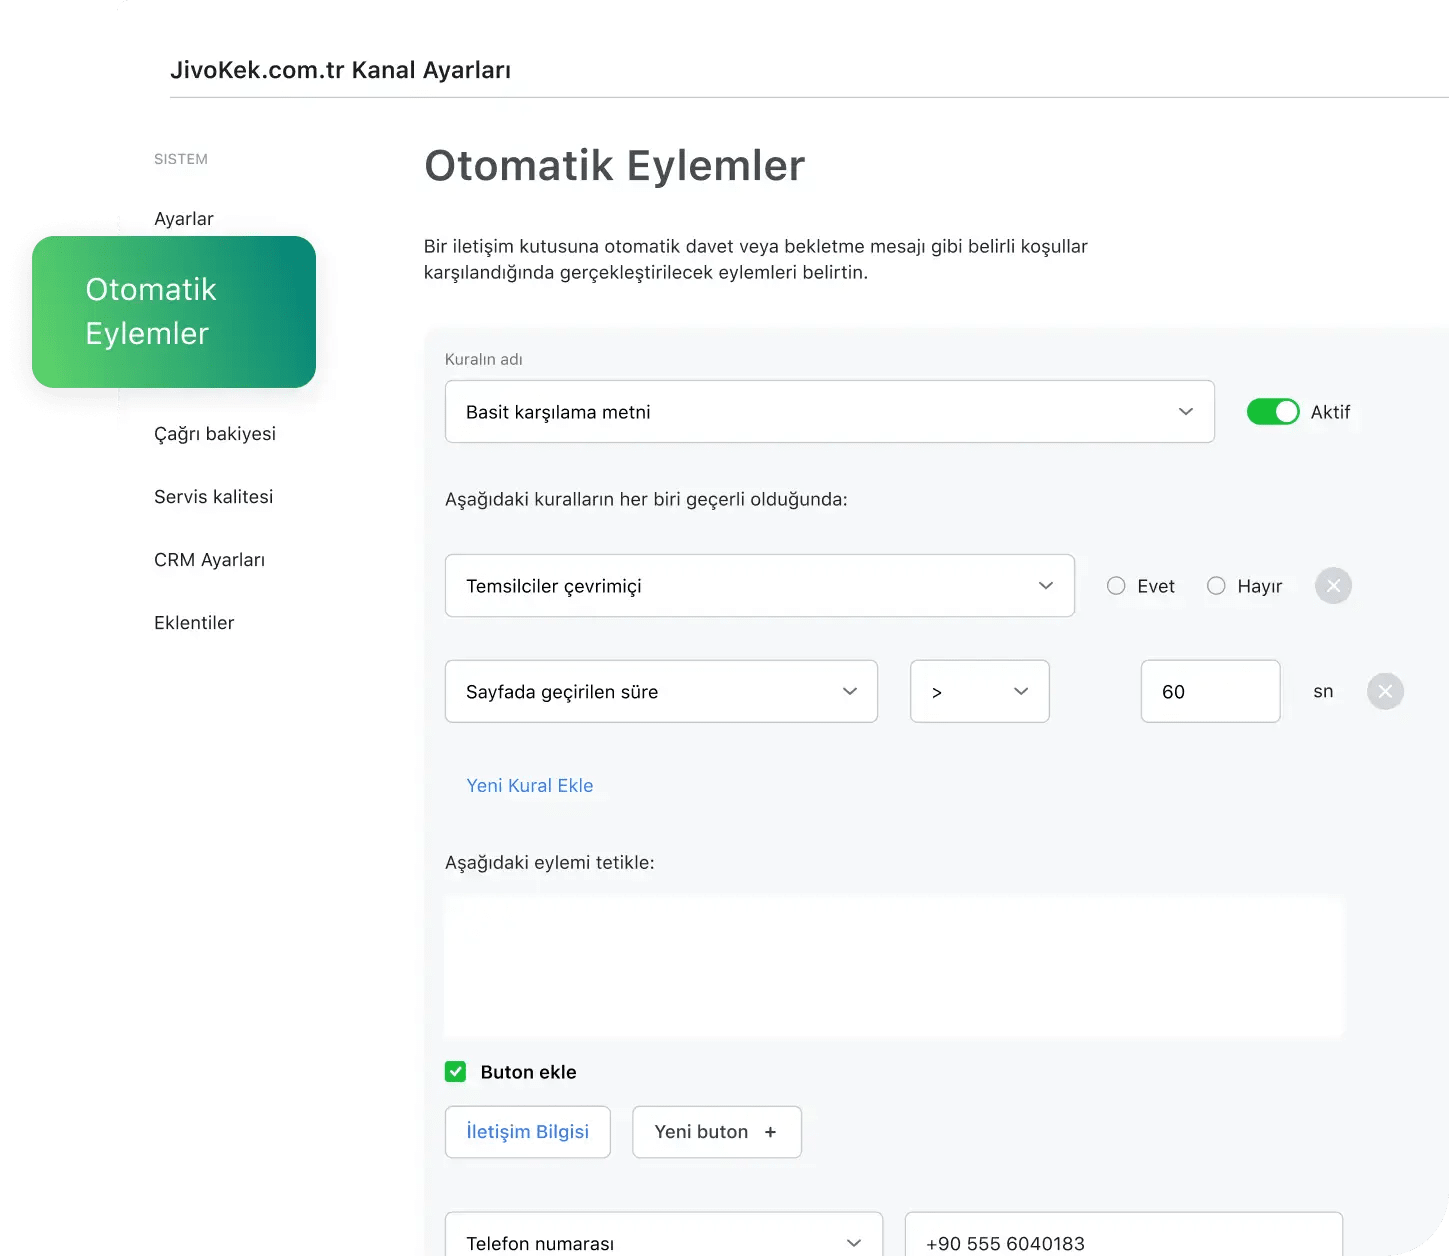Click the Kuralın adı label
The height and width of the screenshot is (1256, 1449).
484,359
